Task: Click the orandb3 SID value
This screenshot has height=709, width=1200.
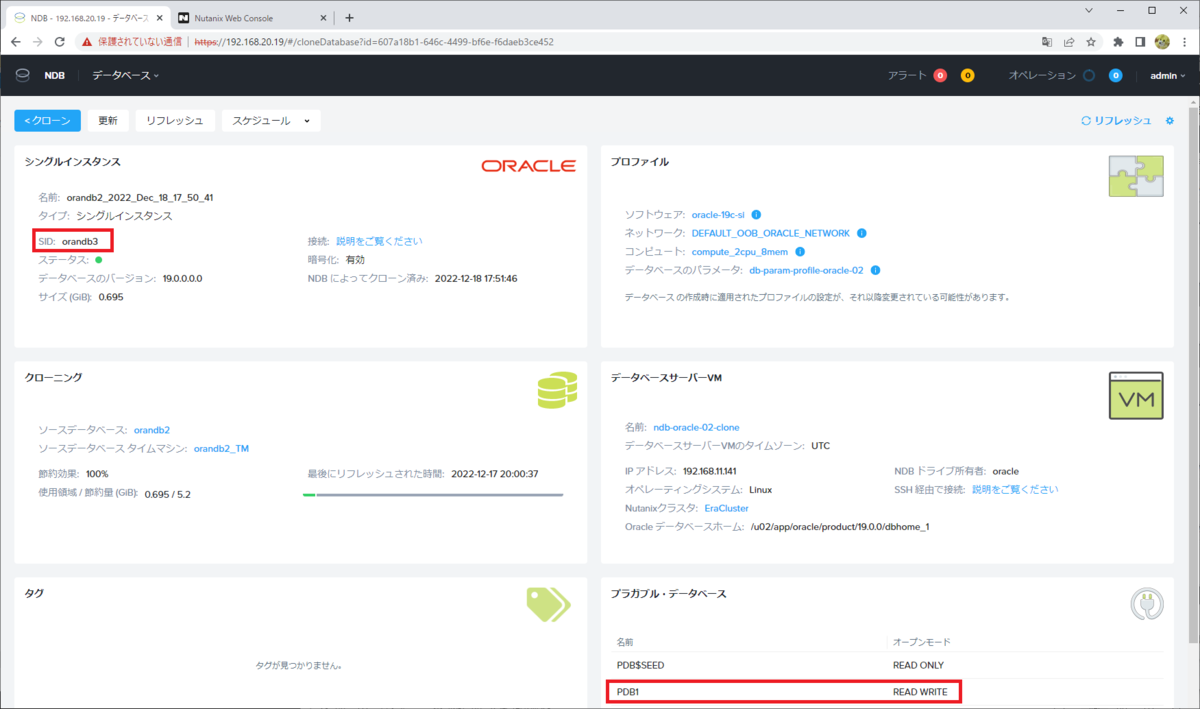Action: [x=82, y=241]
